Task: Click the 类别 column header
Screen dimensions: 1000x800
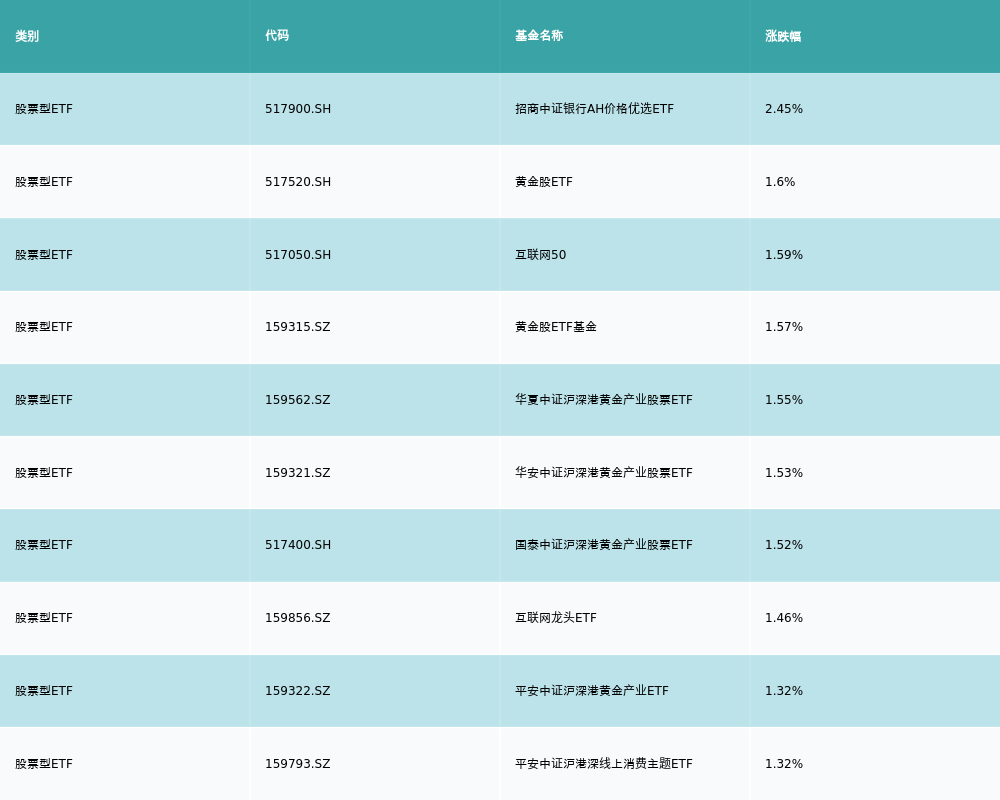Action: (27, 36)
